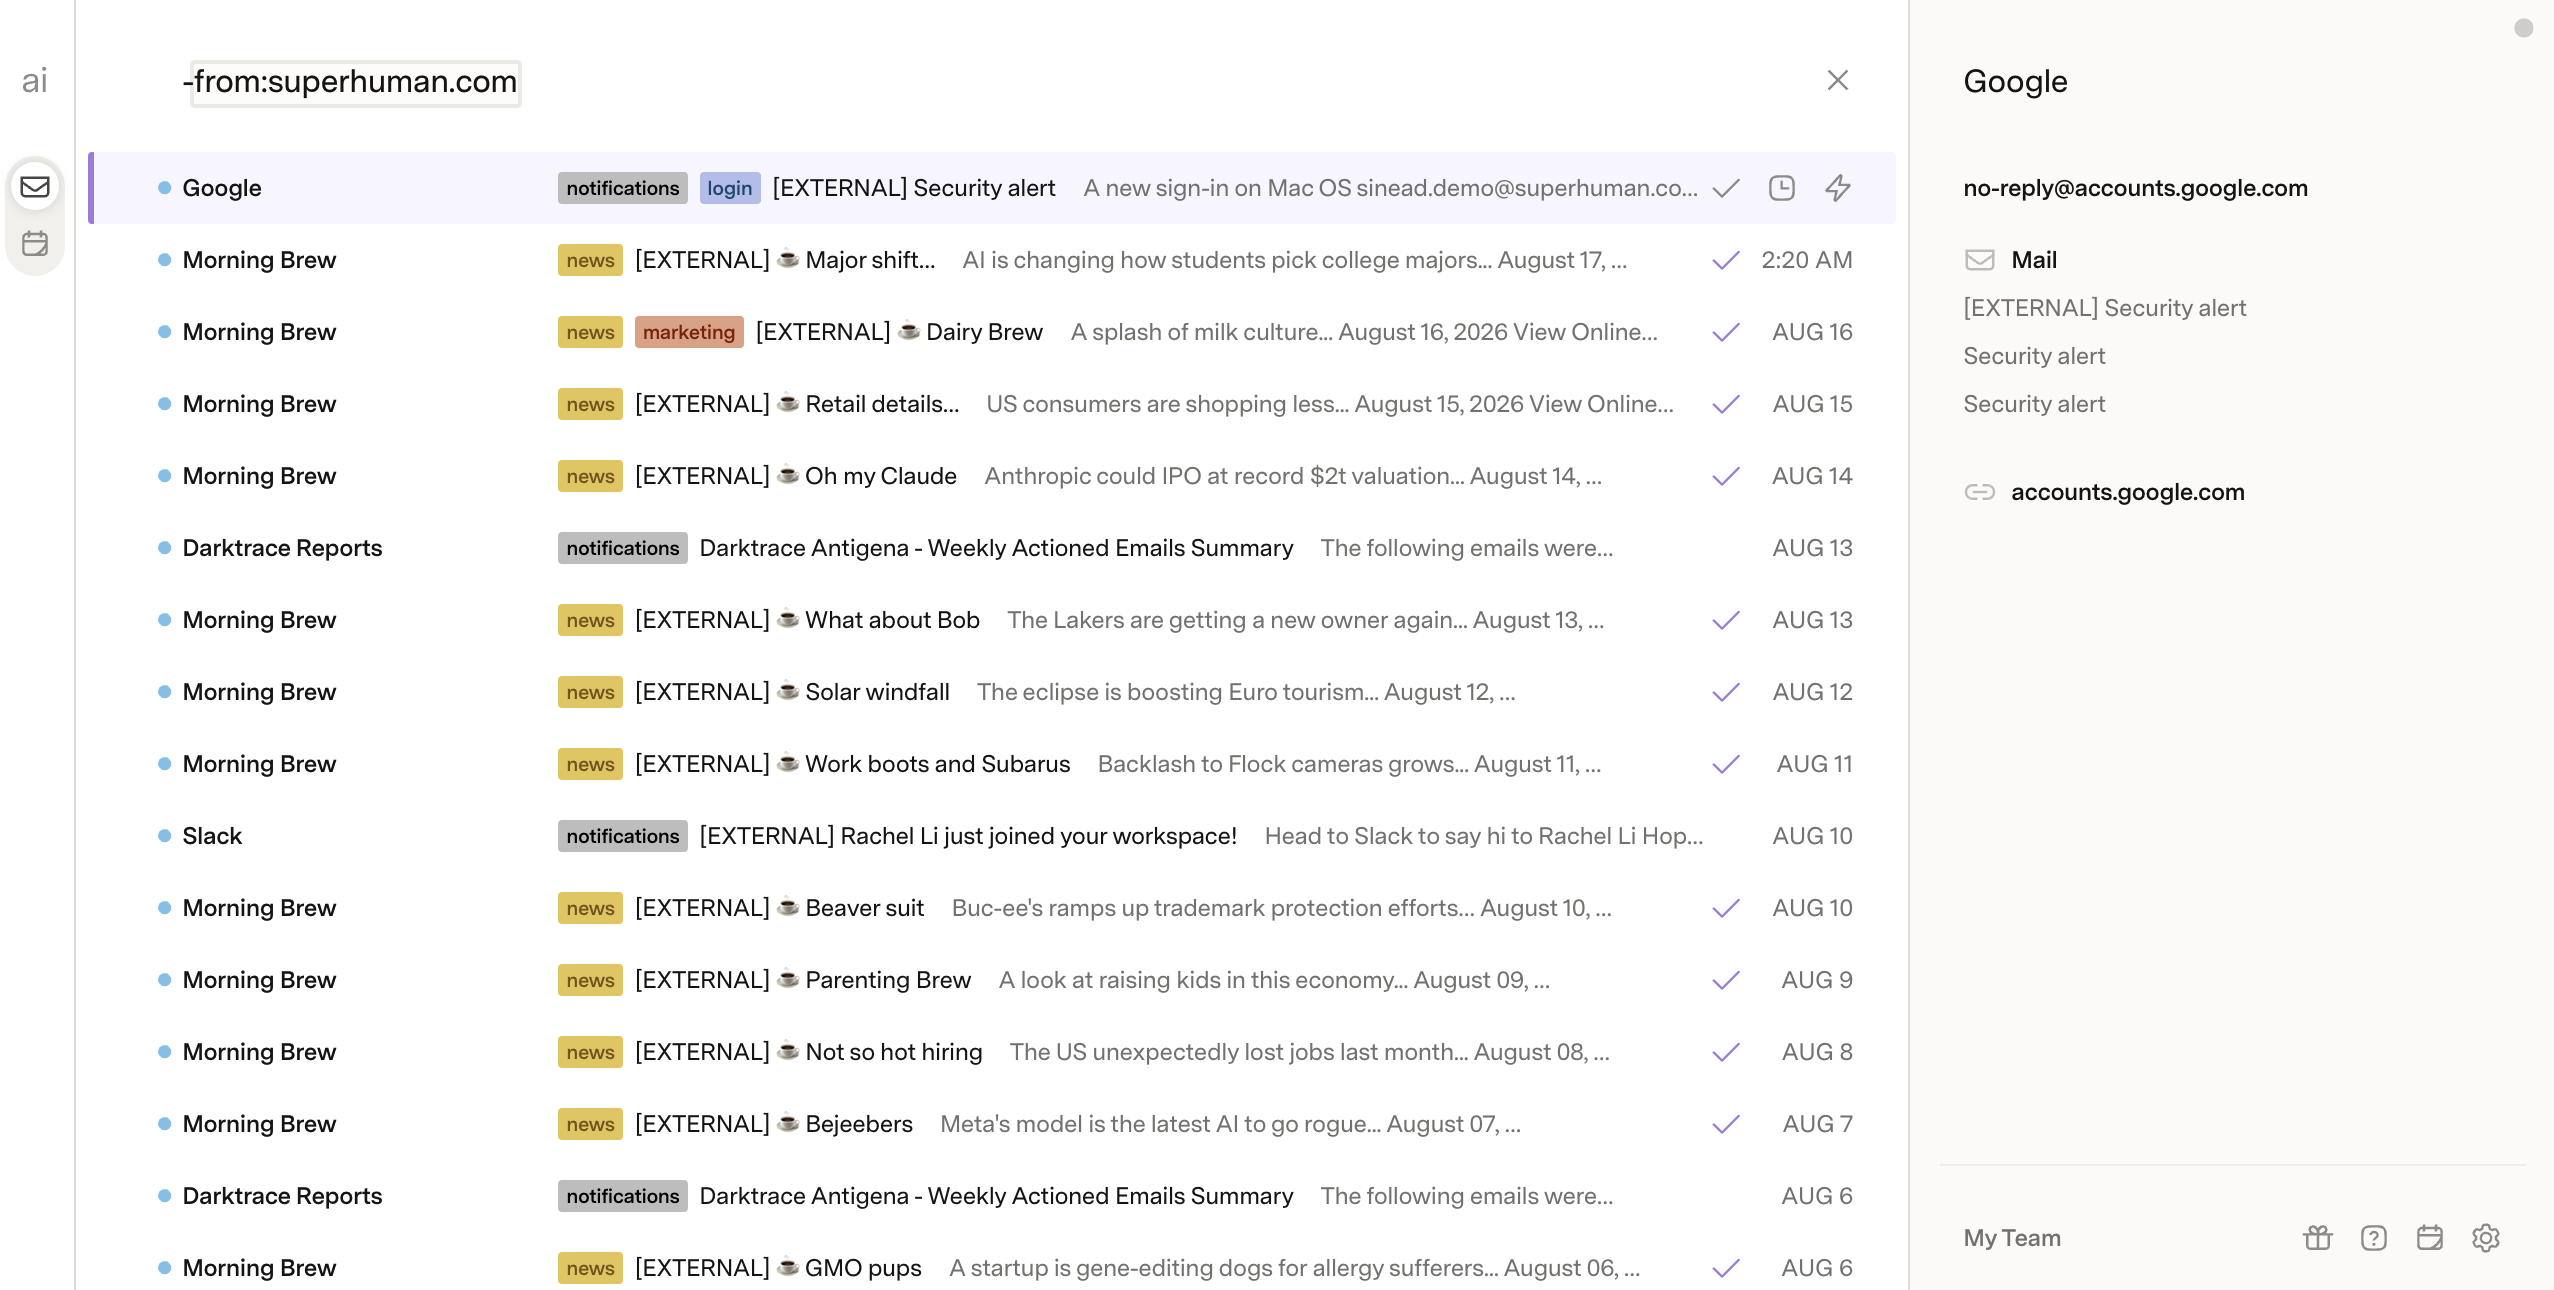Open the Slack 'Rachel Li just joined' email
Screen dimensions: 2554x1290
pyautogui.click(x=992, y=836)
